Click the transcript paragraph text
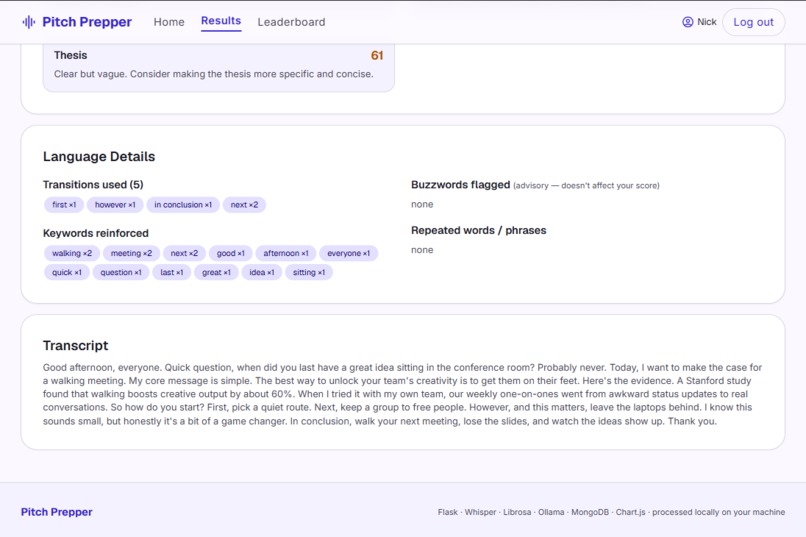806x537 pixels. [402, 394]
